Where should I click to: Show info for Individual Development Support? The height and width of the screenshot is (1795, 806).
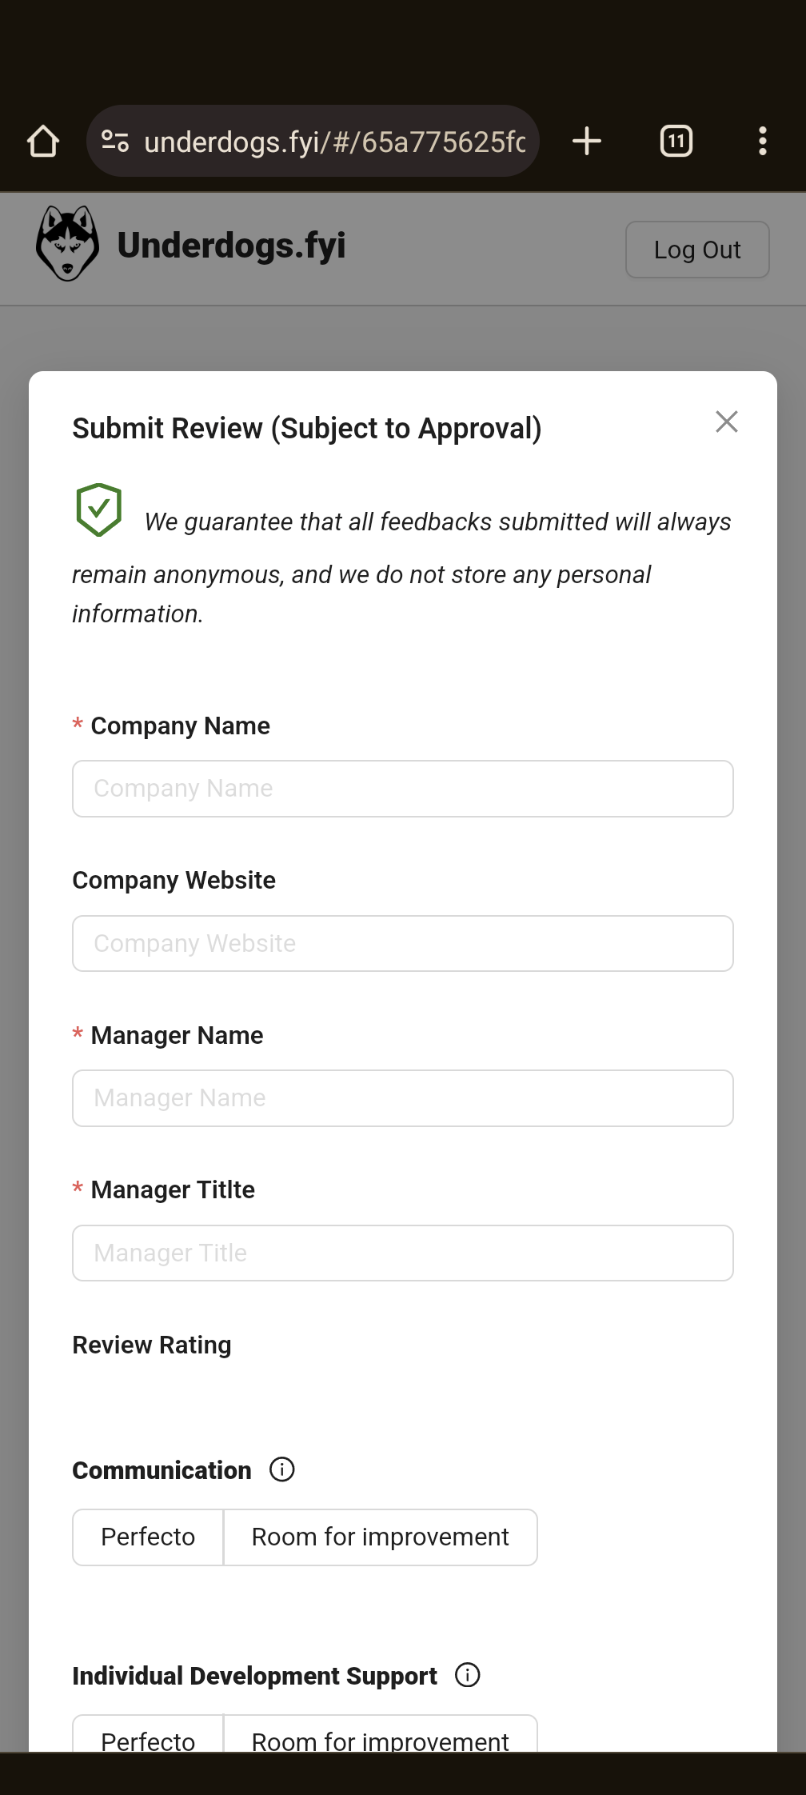tap(468, 1675)
